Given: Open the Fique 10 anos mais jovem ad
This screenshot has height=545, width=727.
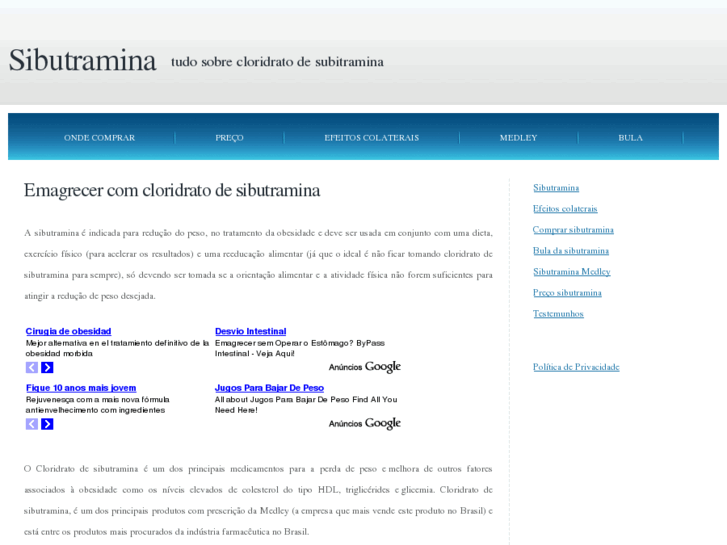Looking at the screenshot, I should 81,388.
